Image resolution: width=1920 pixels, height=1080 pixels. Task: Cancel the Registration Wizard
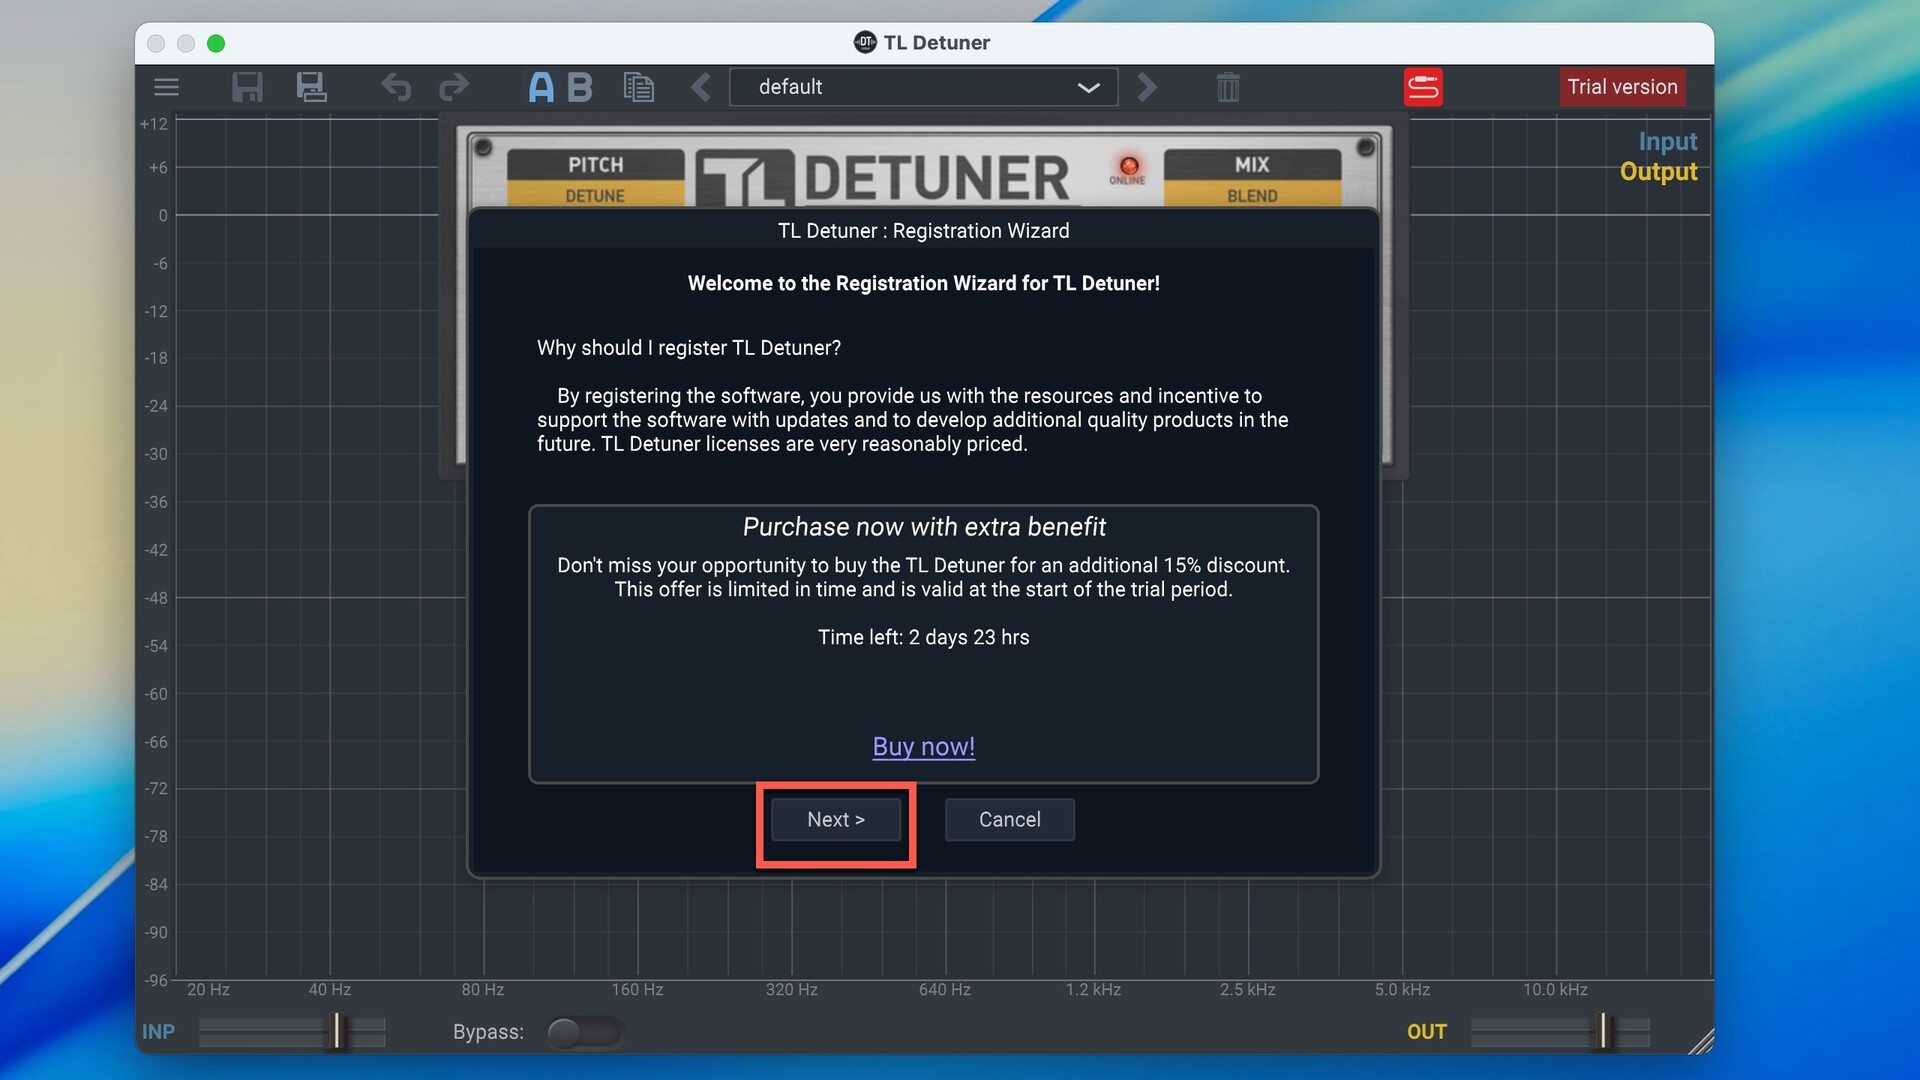1010,820
